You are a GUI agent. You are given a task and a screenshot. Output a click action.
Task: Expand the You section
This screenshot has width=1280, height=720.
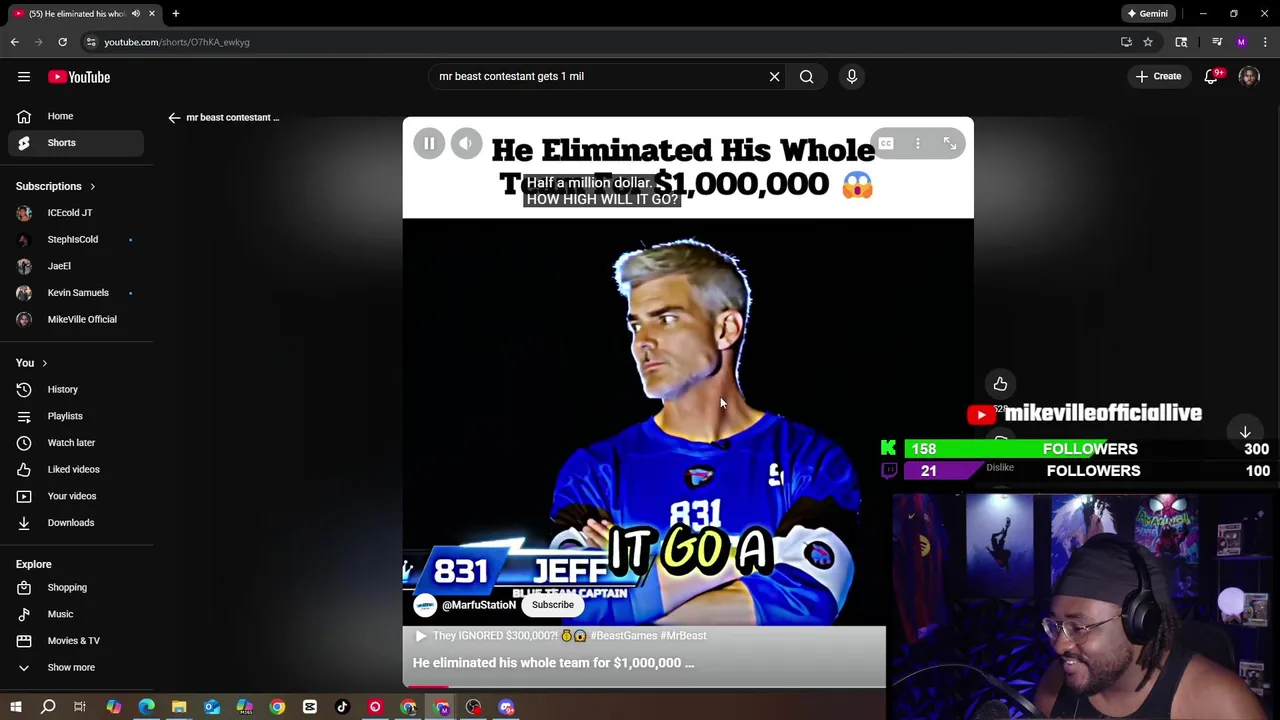tap(32, 363)
